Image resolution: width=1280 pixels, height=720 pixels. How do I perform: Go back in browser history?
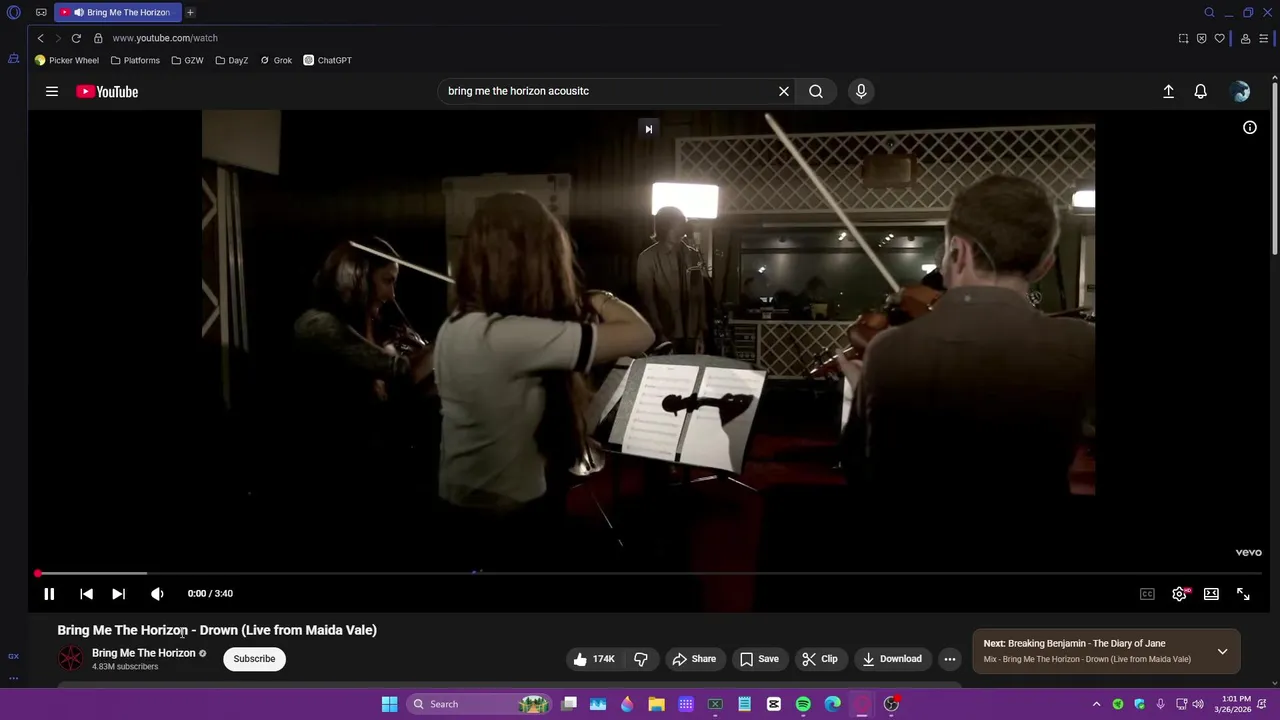(41, 38)
